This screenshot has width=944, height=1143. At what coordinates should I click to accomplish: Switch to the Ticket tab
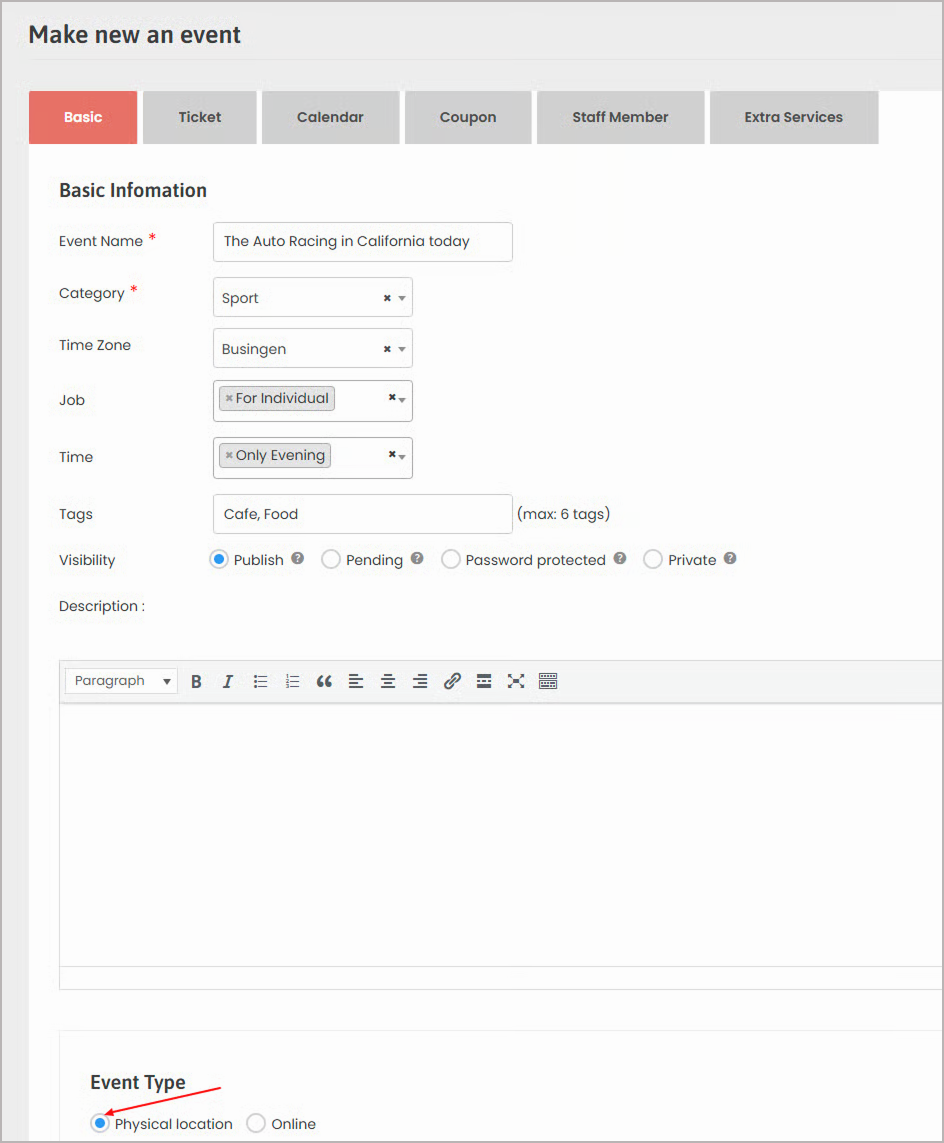[200, 117]
